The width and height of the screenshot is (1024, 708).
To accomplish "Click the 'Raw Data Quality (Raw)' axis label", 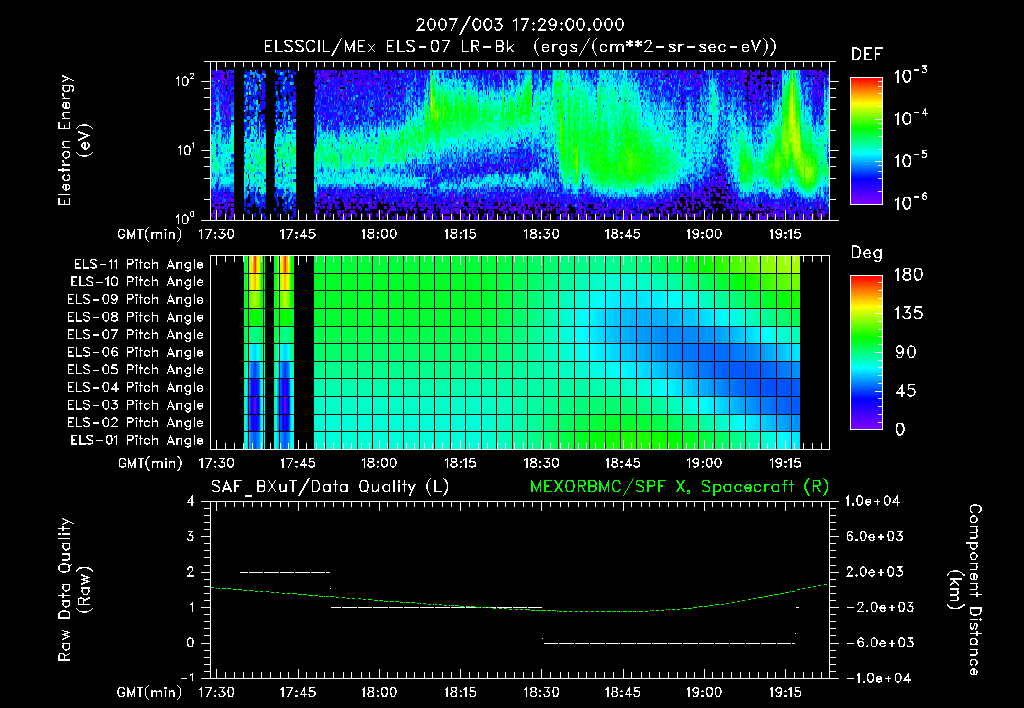I will point(74,590).
